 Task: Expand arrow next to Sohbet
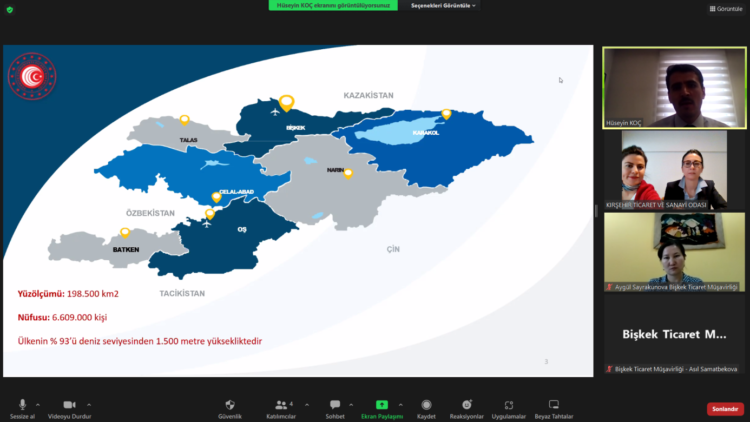tap(351, 405)
